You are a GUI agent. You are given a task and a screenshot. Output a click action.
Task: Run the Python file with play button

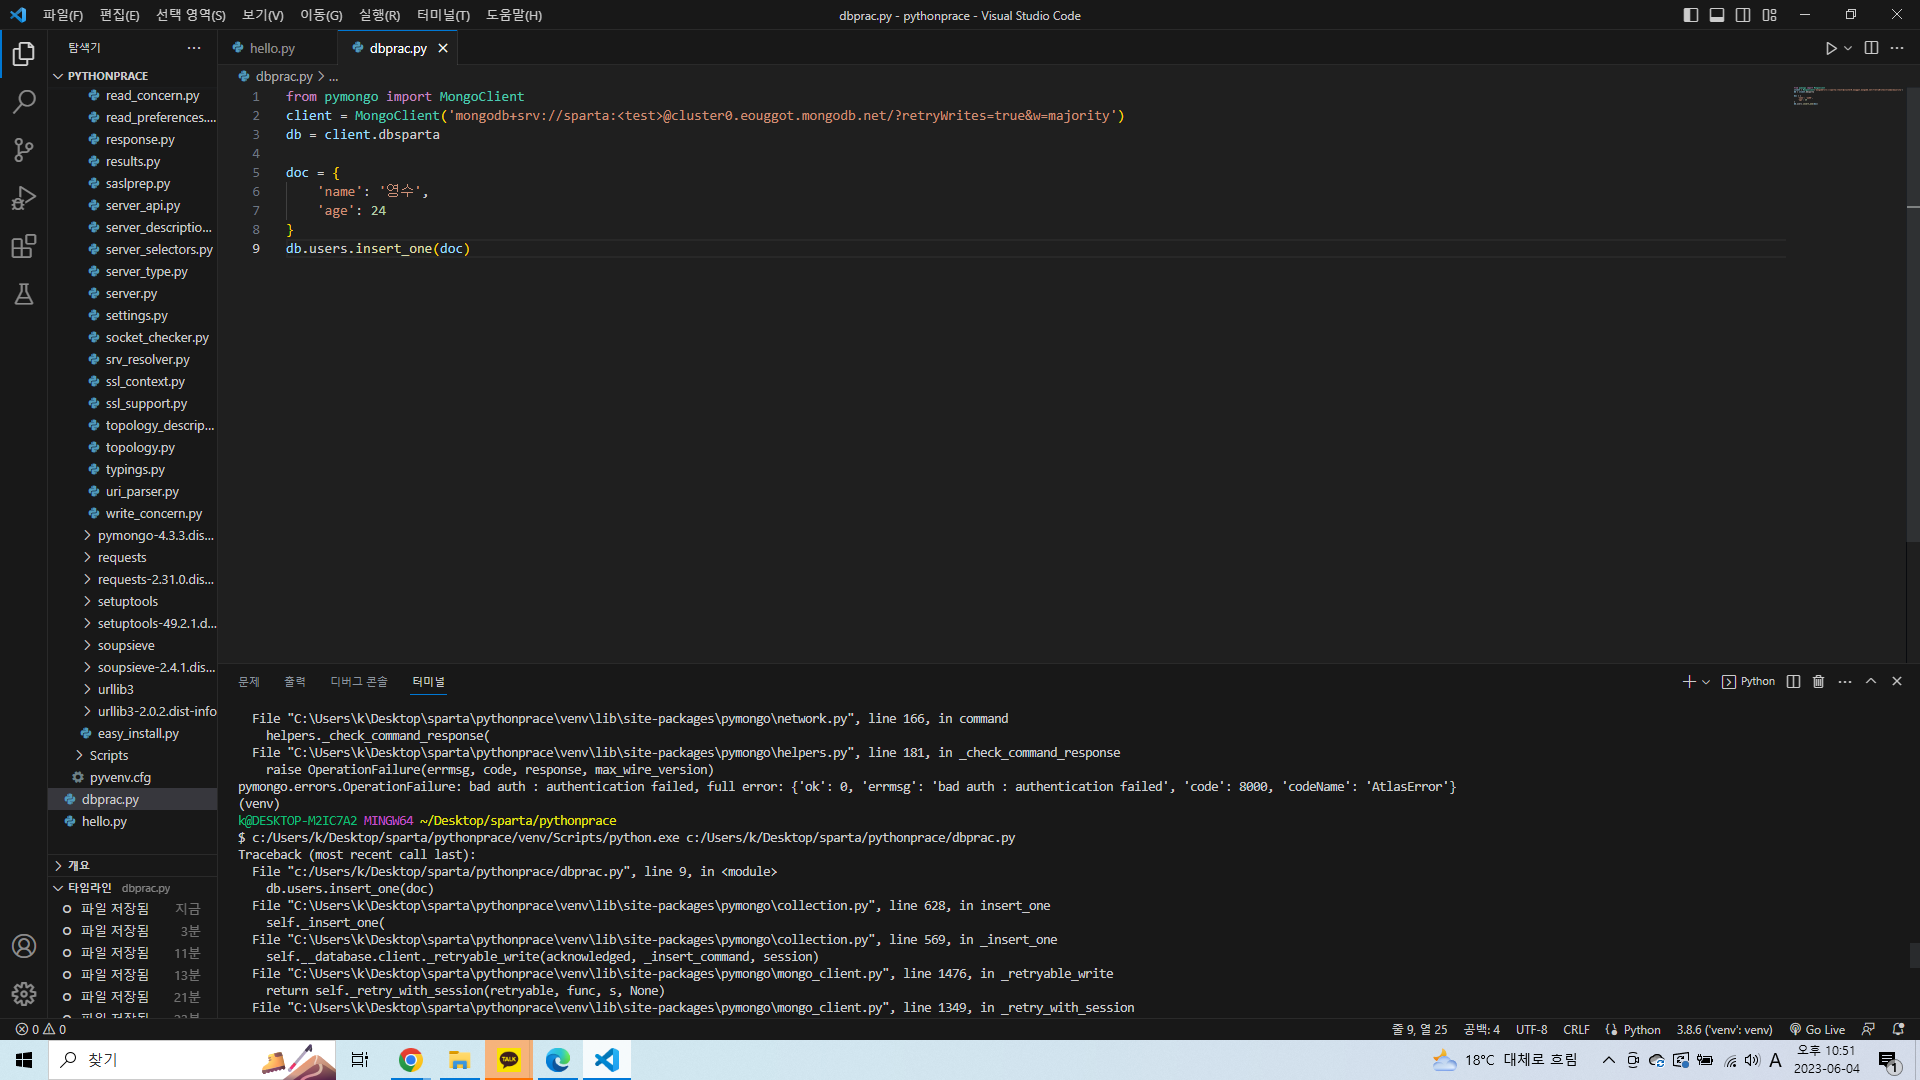pyautogui.click(x=1830, y=48)
